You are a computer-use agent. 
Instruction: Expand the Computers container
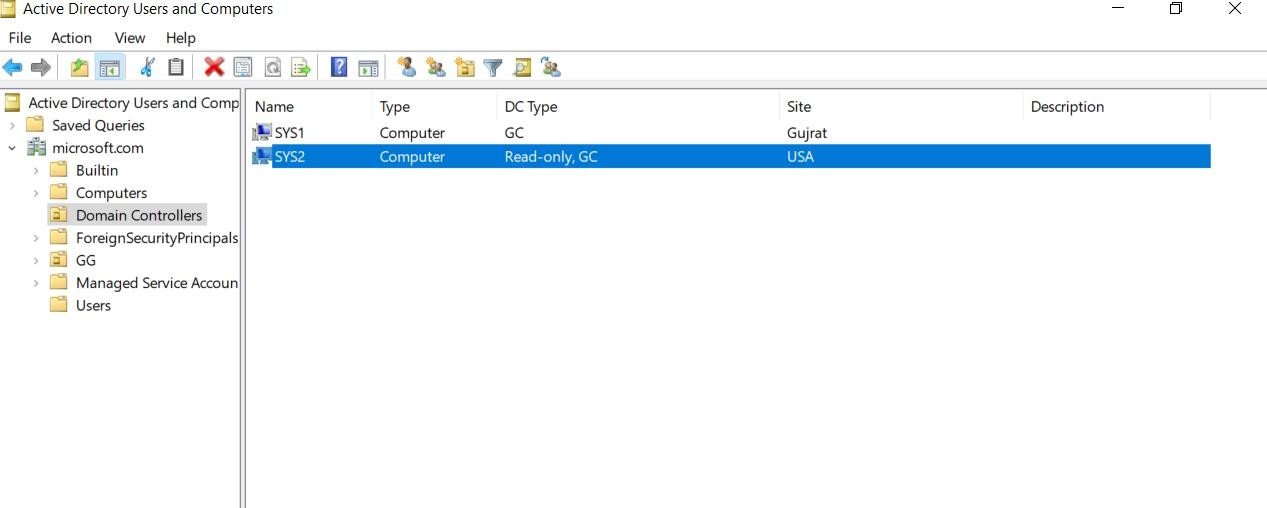pyautogui.click(x=36, y=193)
